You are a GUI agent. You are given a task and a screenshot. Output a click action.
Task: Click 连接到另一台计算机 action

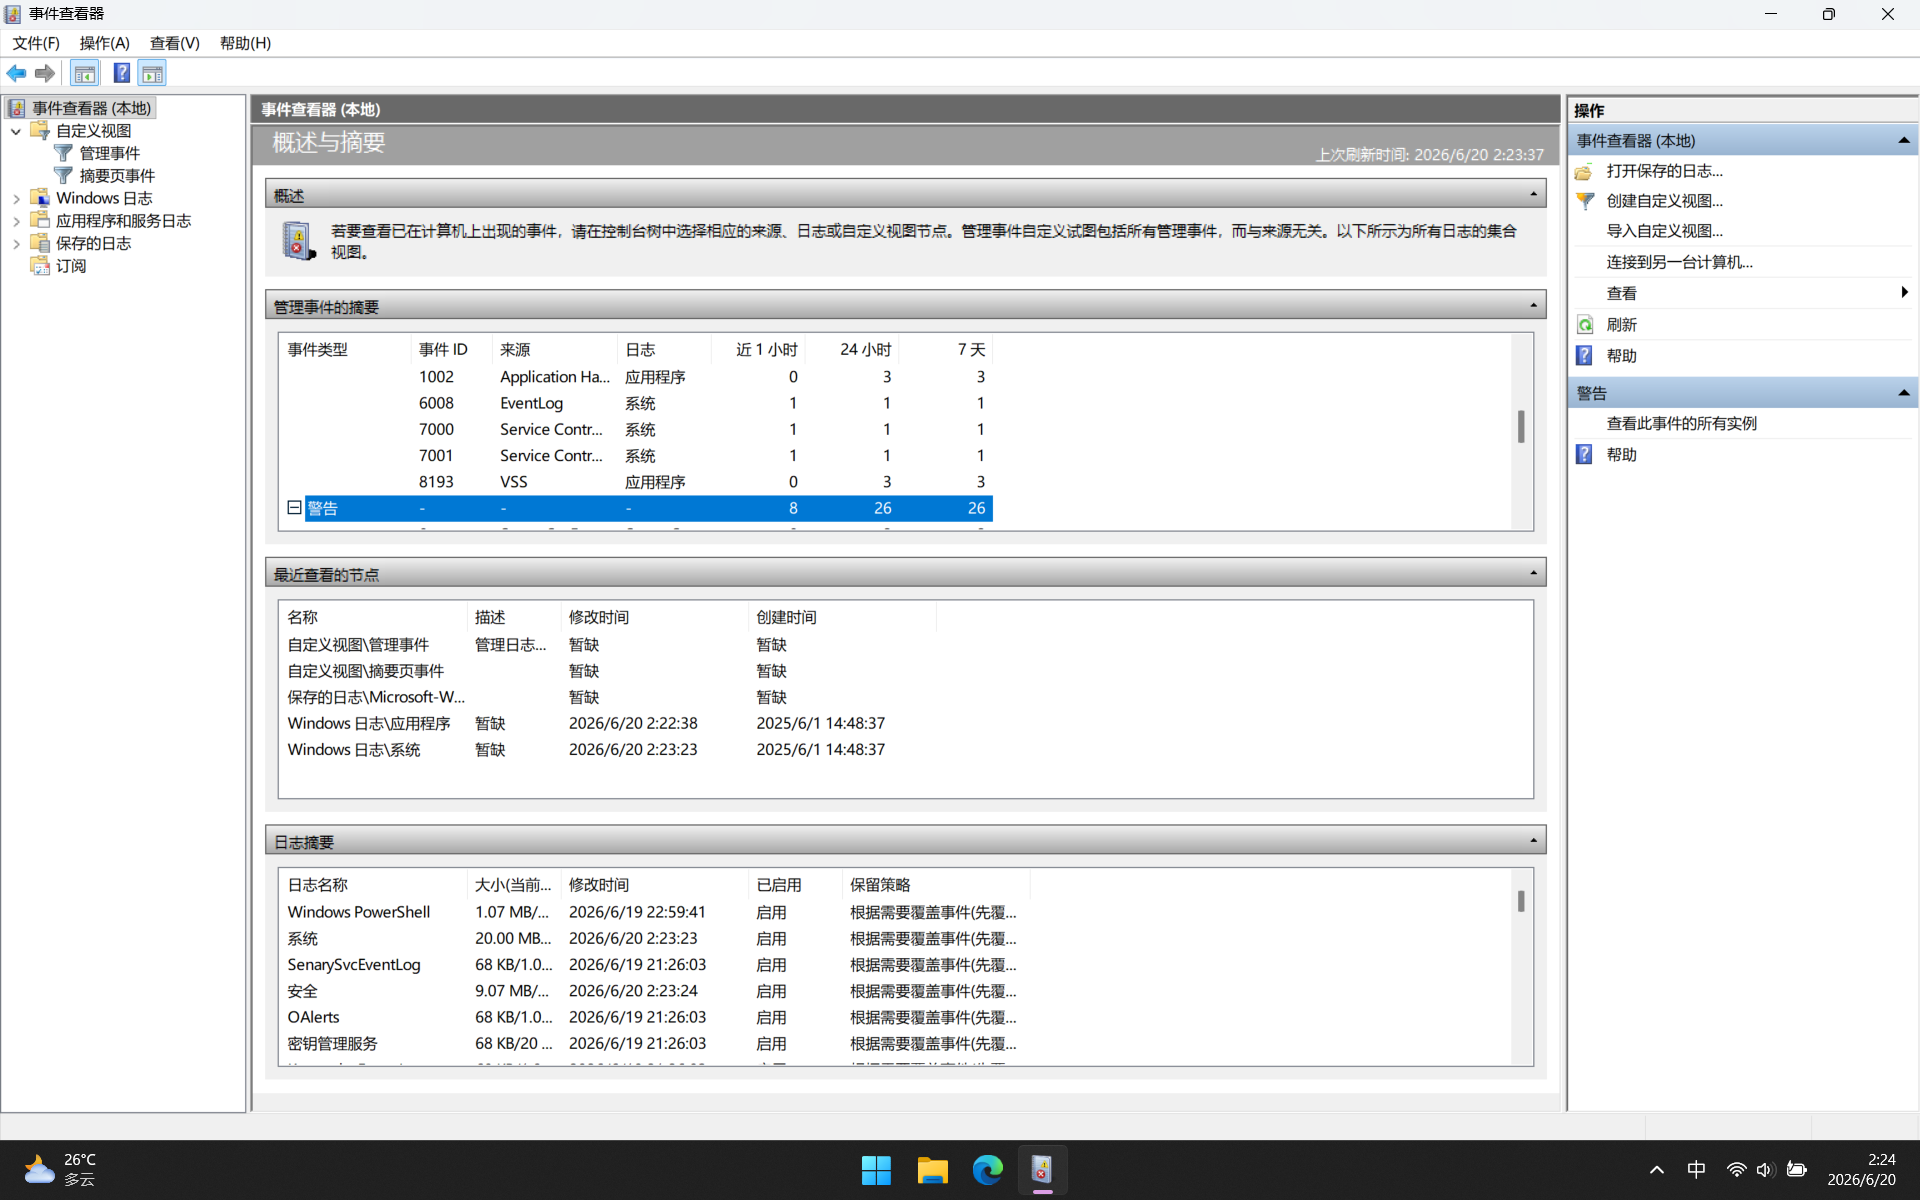1679,262
